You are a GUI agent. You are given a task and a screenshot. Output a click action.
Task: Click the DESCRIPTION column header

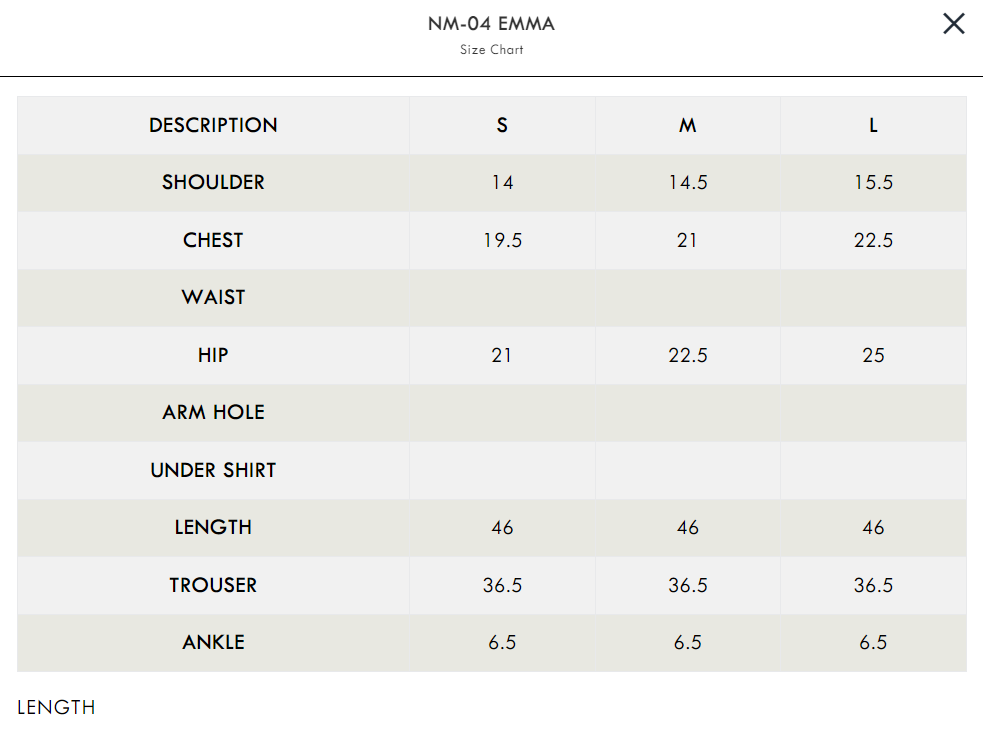[213, 125]
